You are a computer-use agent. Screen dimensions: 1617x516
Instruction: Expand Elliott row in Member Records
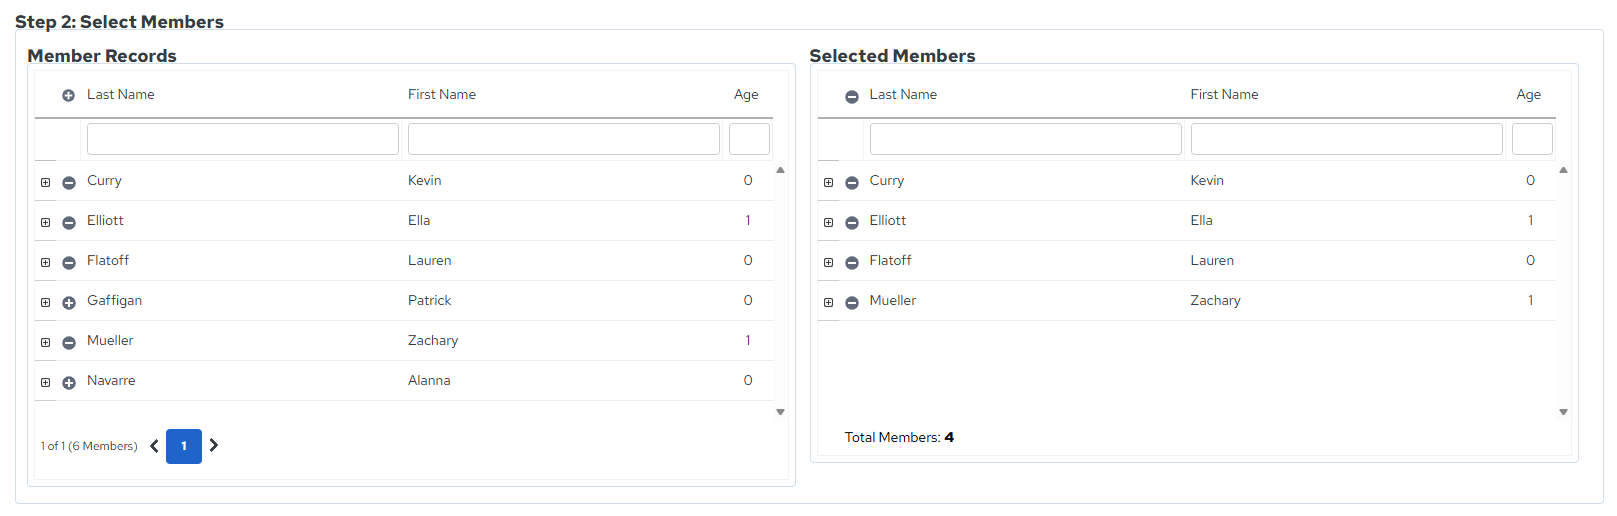(x=45, y=223)
